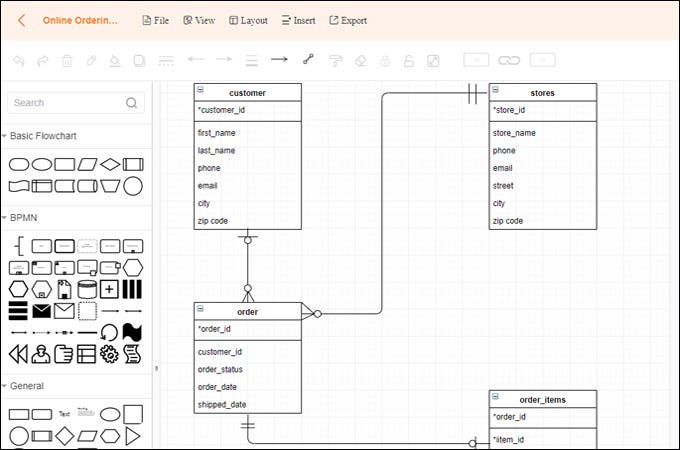Open the Insert menu
Viewport: 680px width, 450px height.
pyautogui.click(x=298, y=20)
